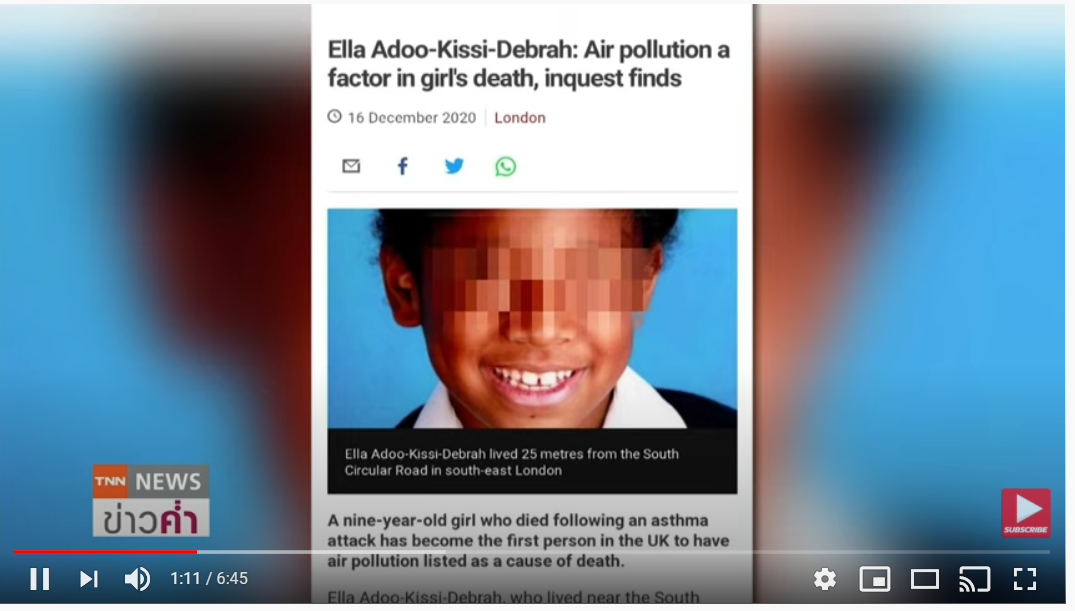Click the article headline text
This screenshot has width=1075, height=611.
(529, 64)
